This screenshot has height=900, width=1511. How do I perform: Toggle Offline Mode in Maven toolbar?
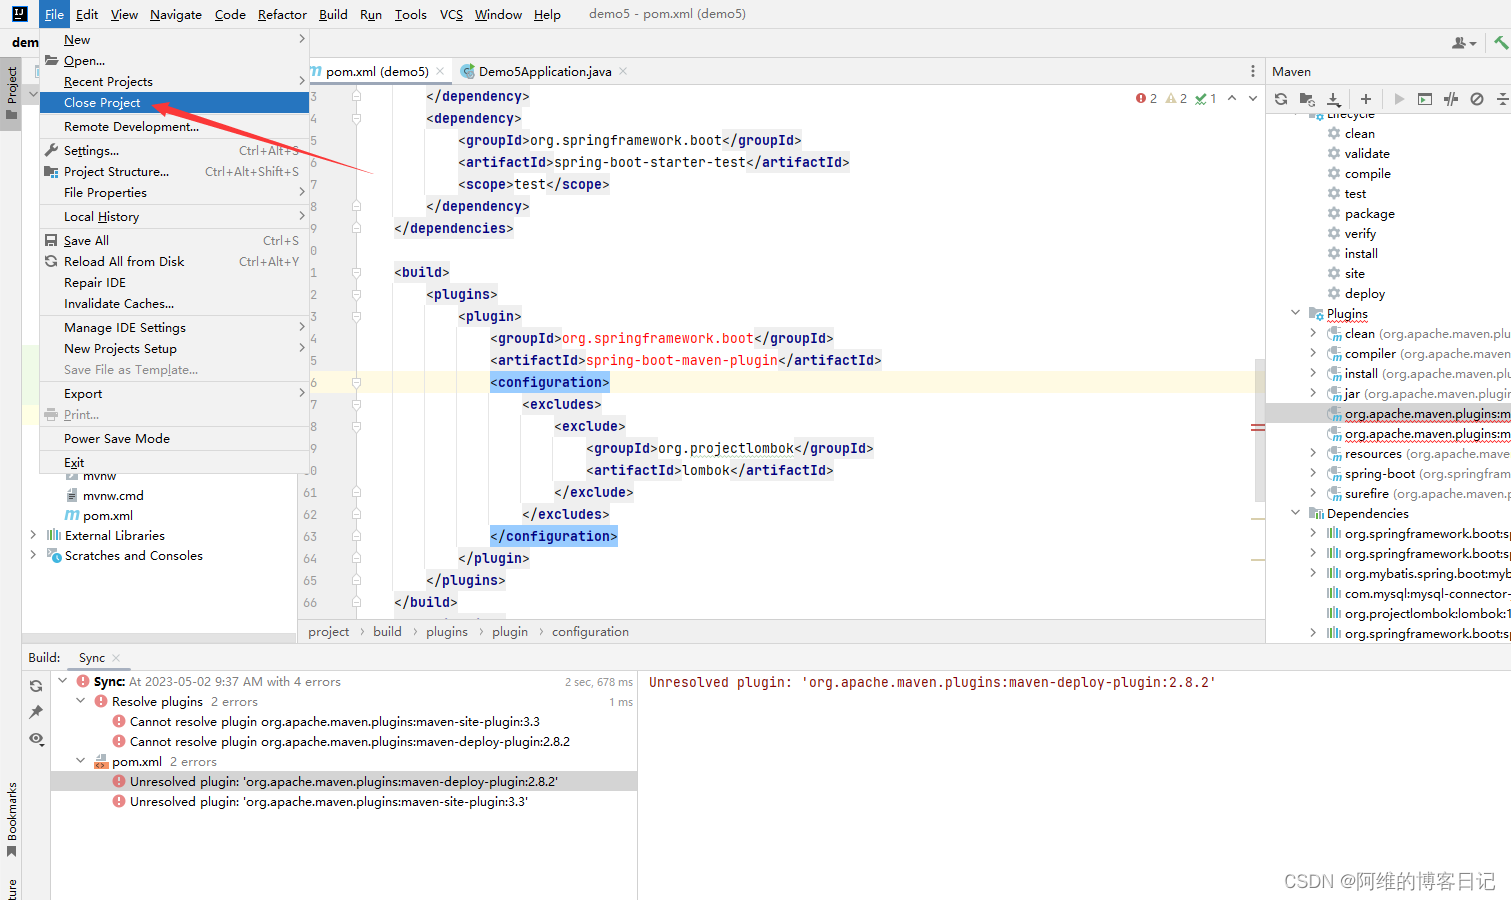click(1478, 99)
